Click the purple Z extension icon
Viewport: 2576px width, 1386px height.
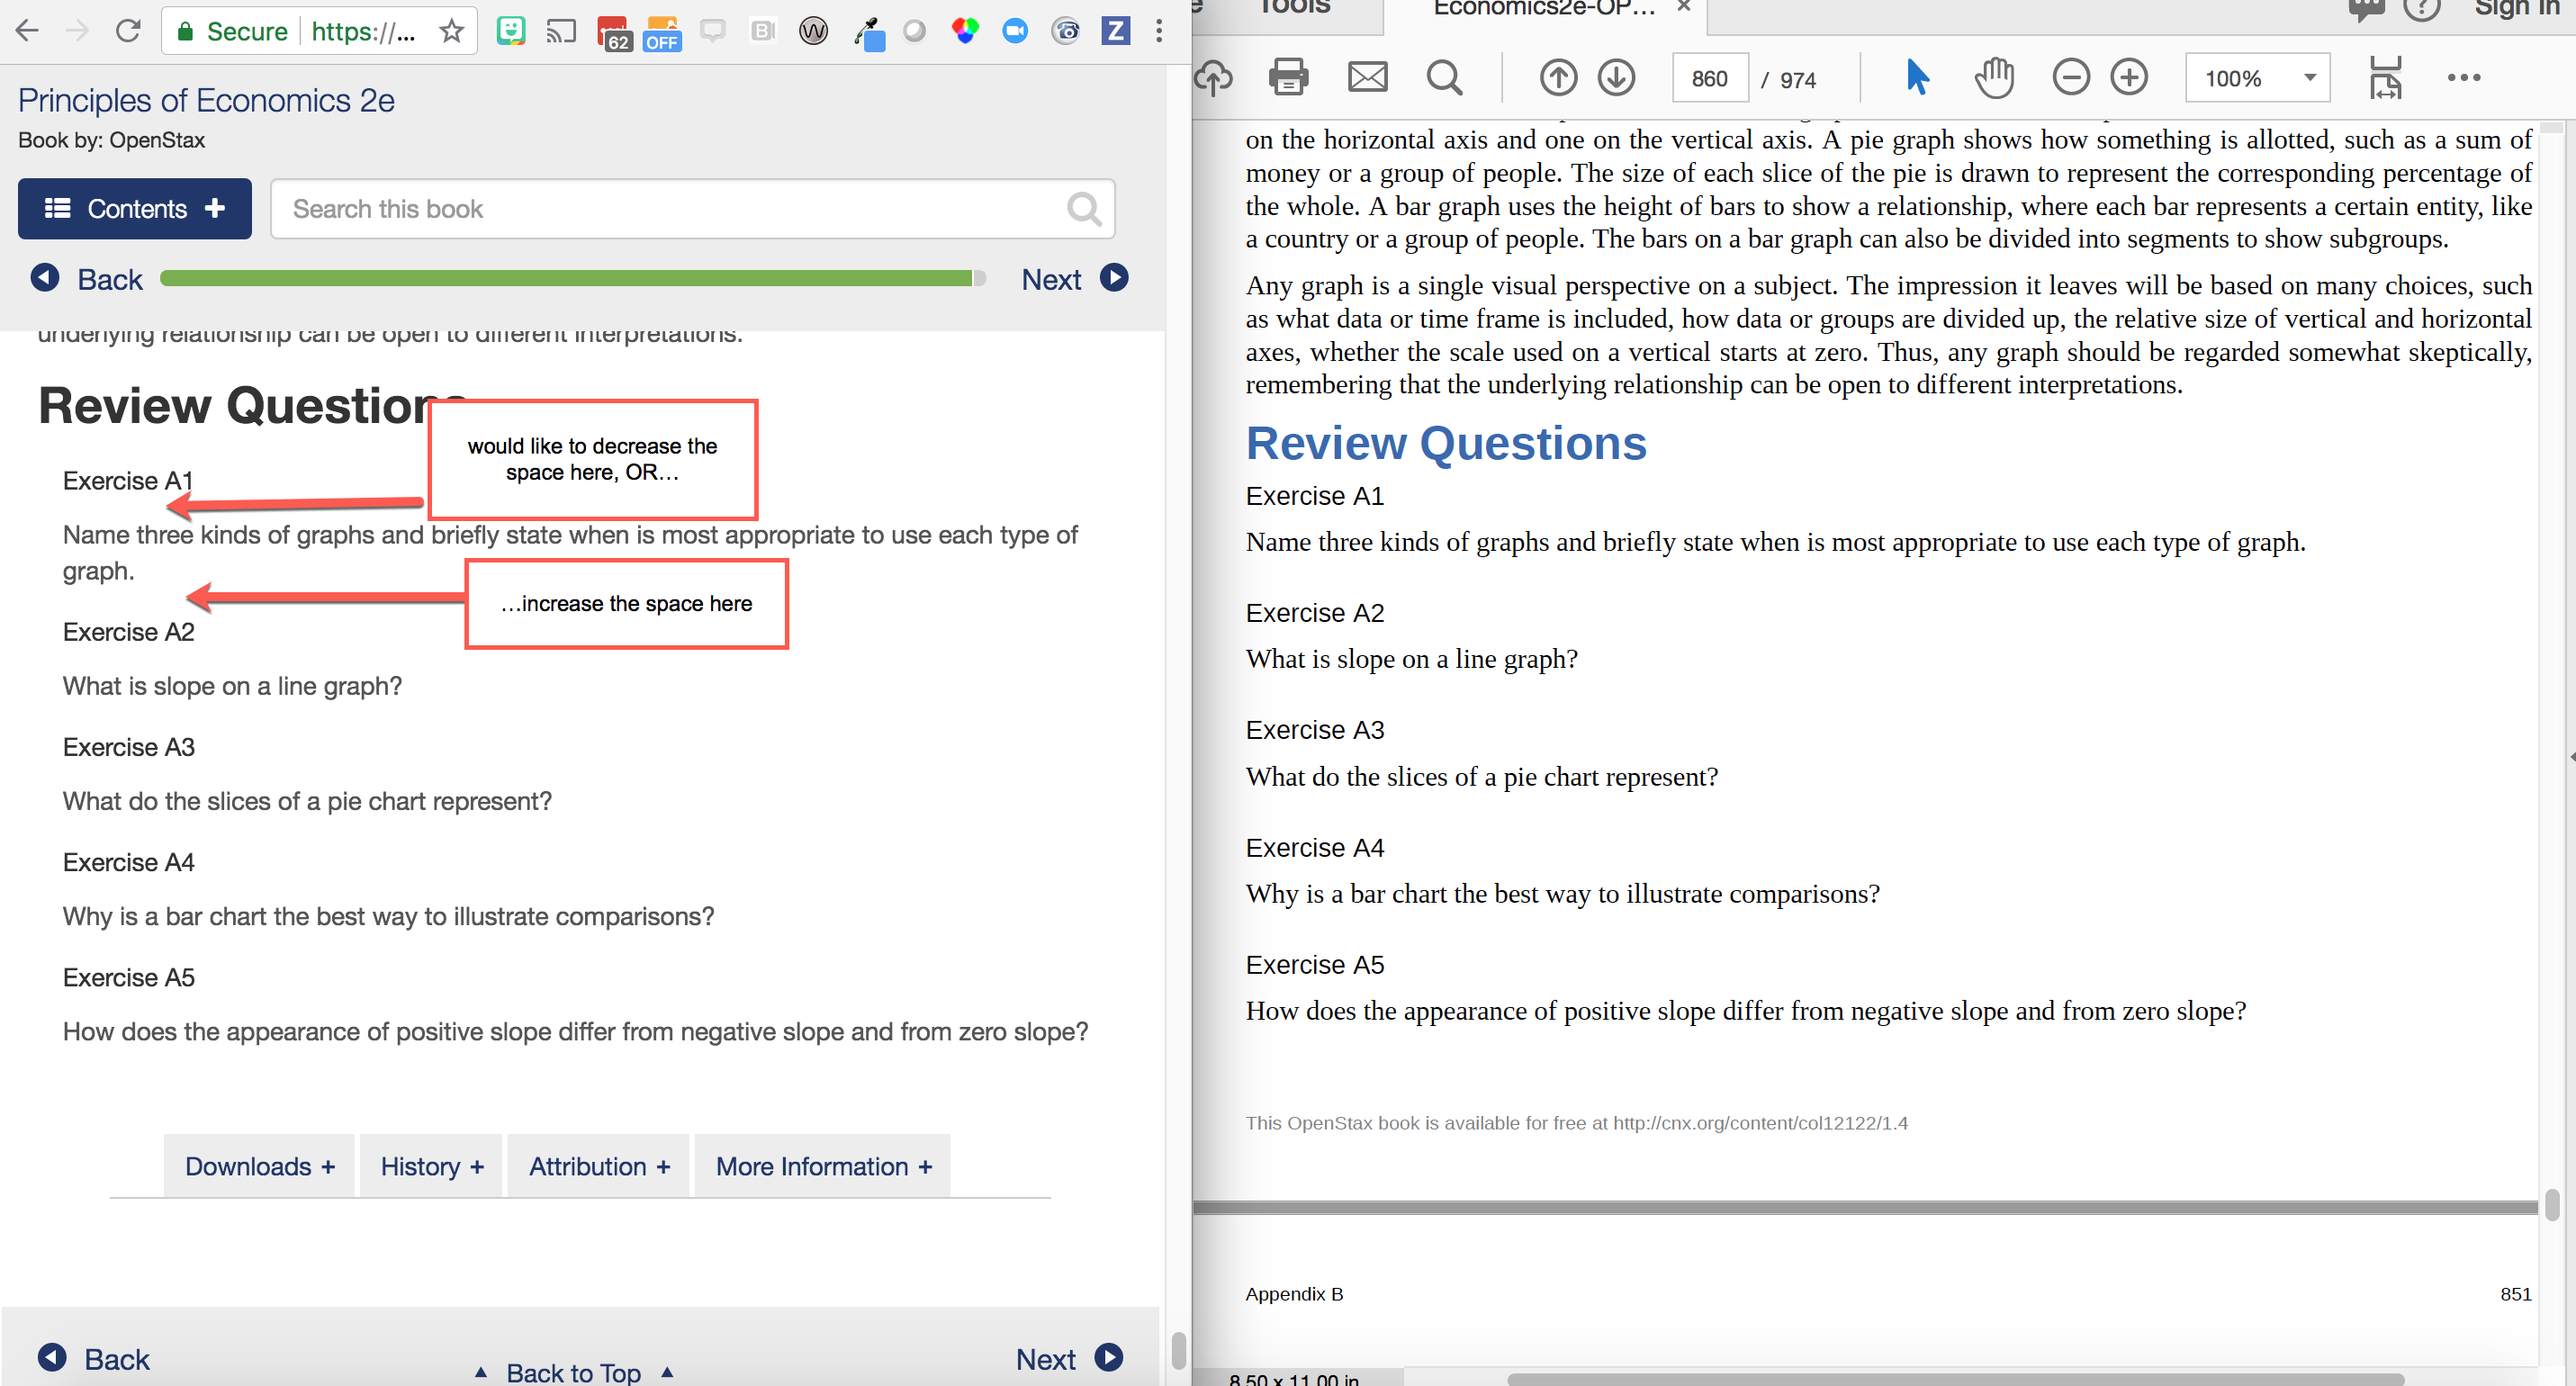point(1115,31)
